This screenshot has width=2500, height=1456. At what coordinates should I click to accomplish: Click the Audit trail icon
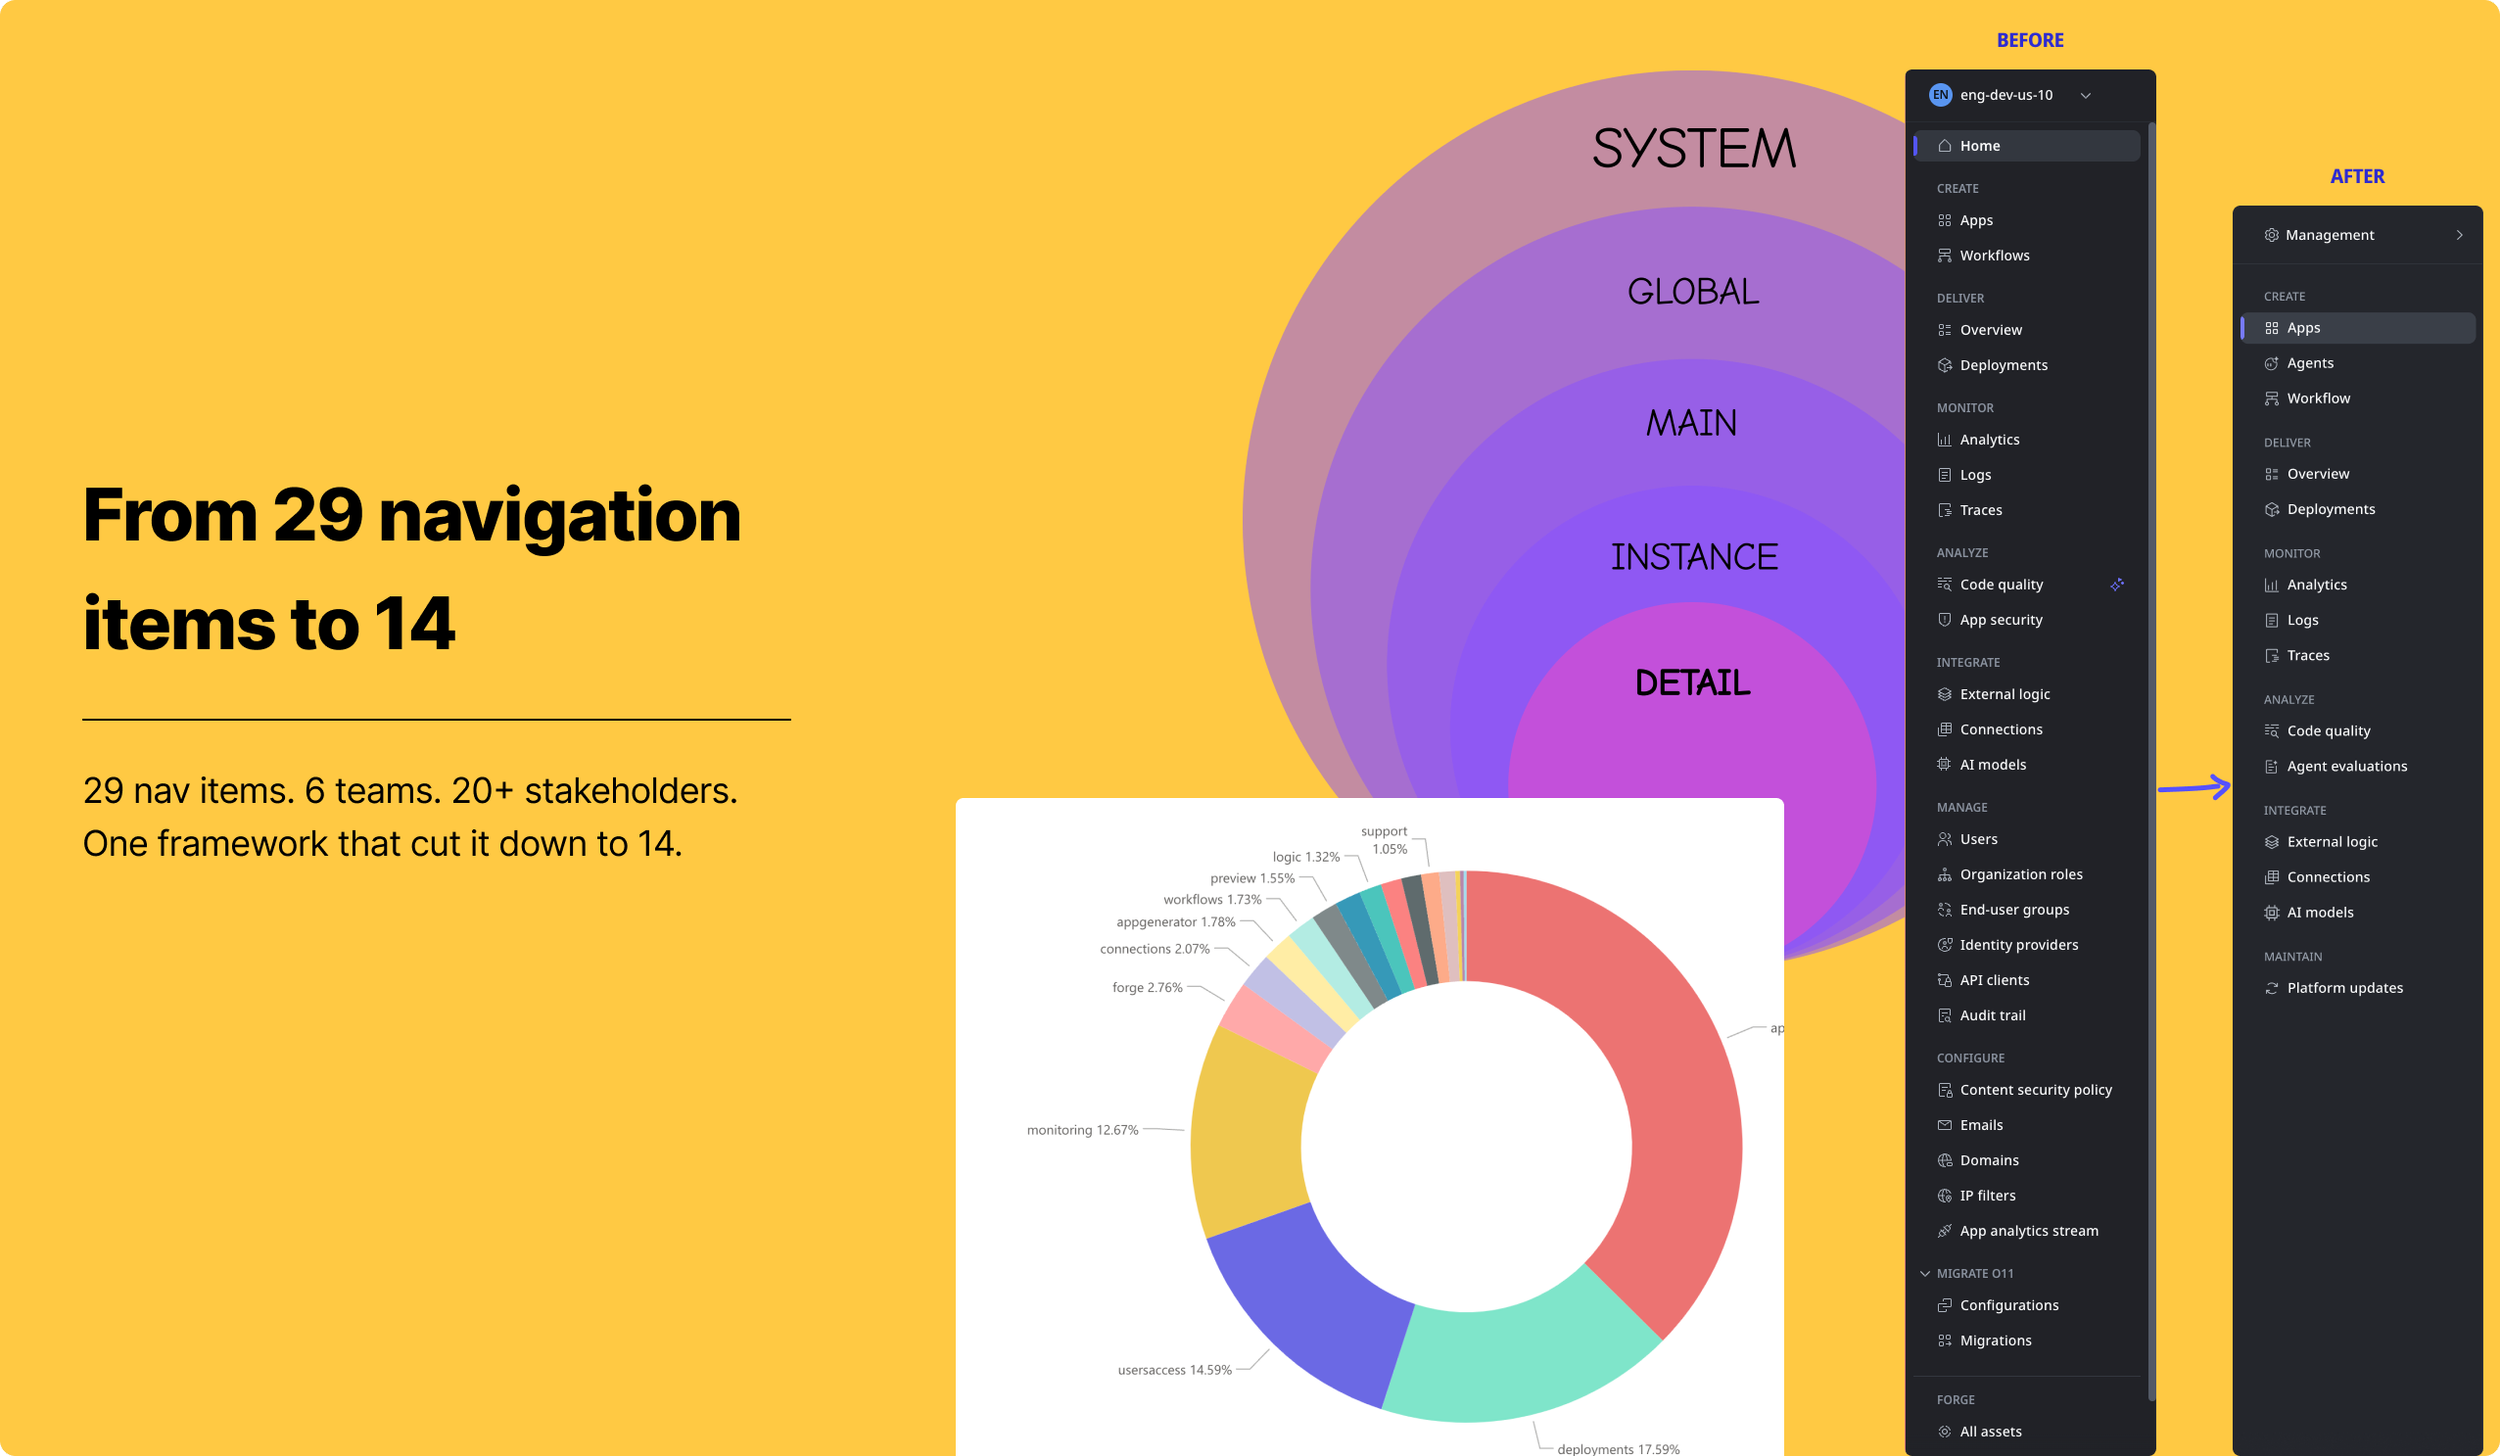point(1944,1016)
